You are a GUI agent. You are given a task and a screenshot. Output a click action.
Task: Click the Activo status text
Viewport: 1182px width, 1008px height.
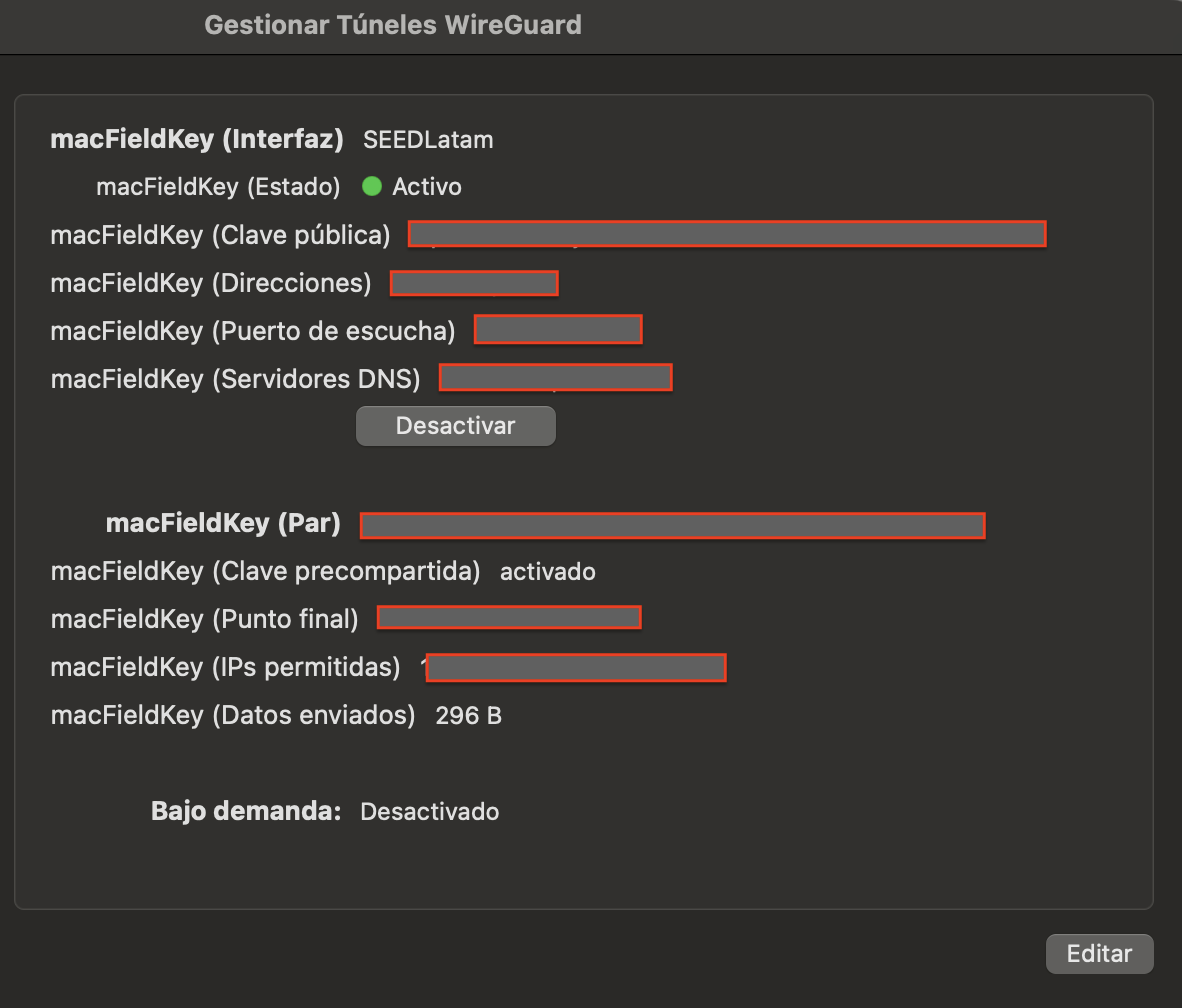(427, 187)
